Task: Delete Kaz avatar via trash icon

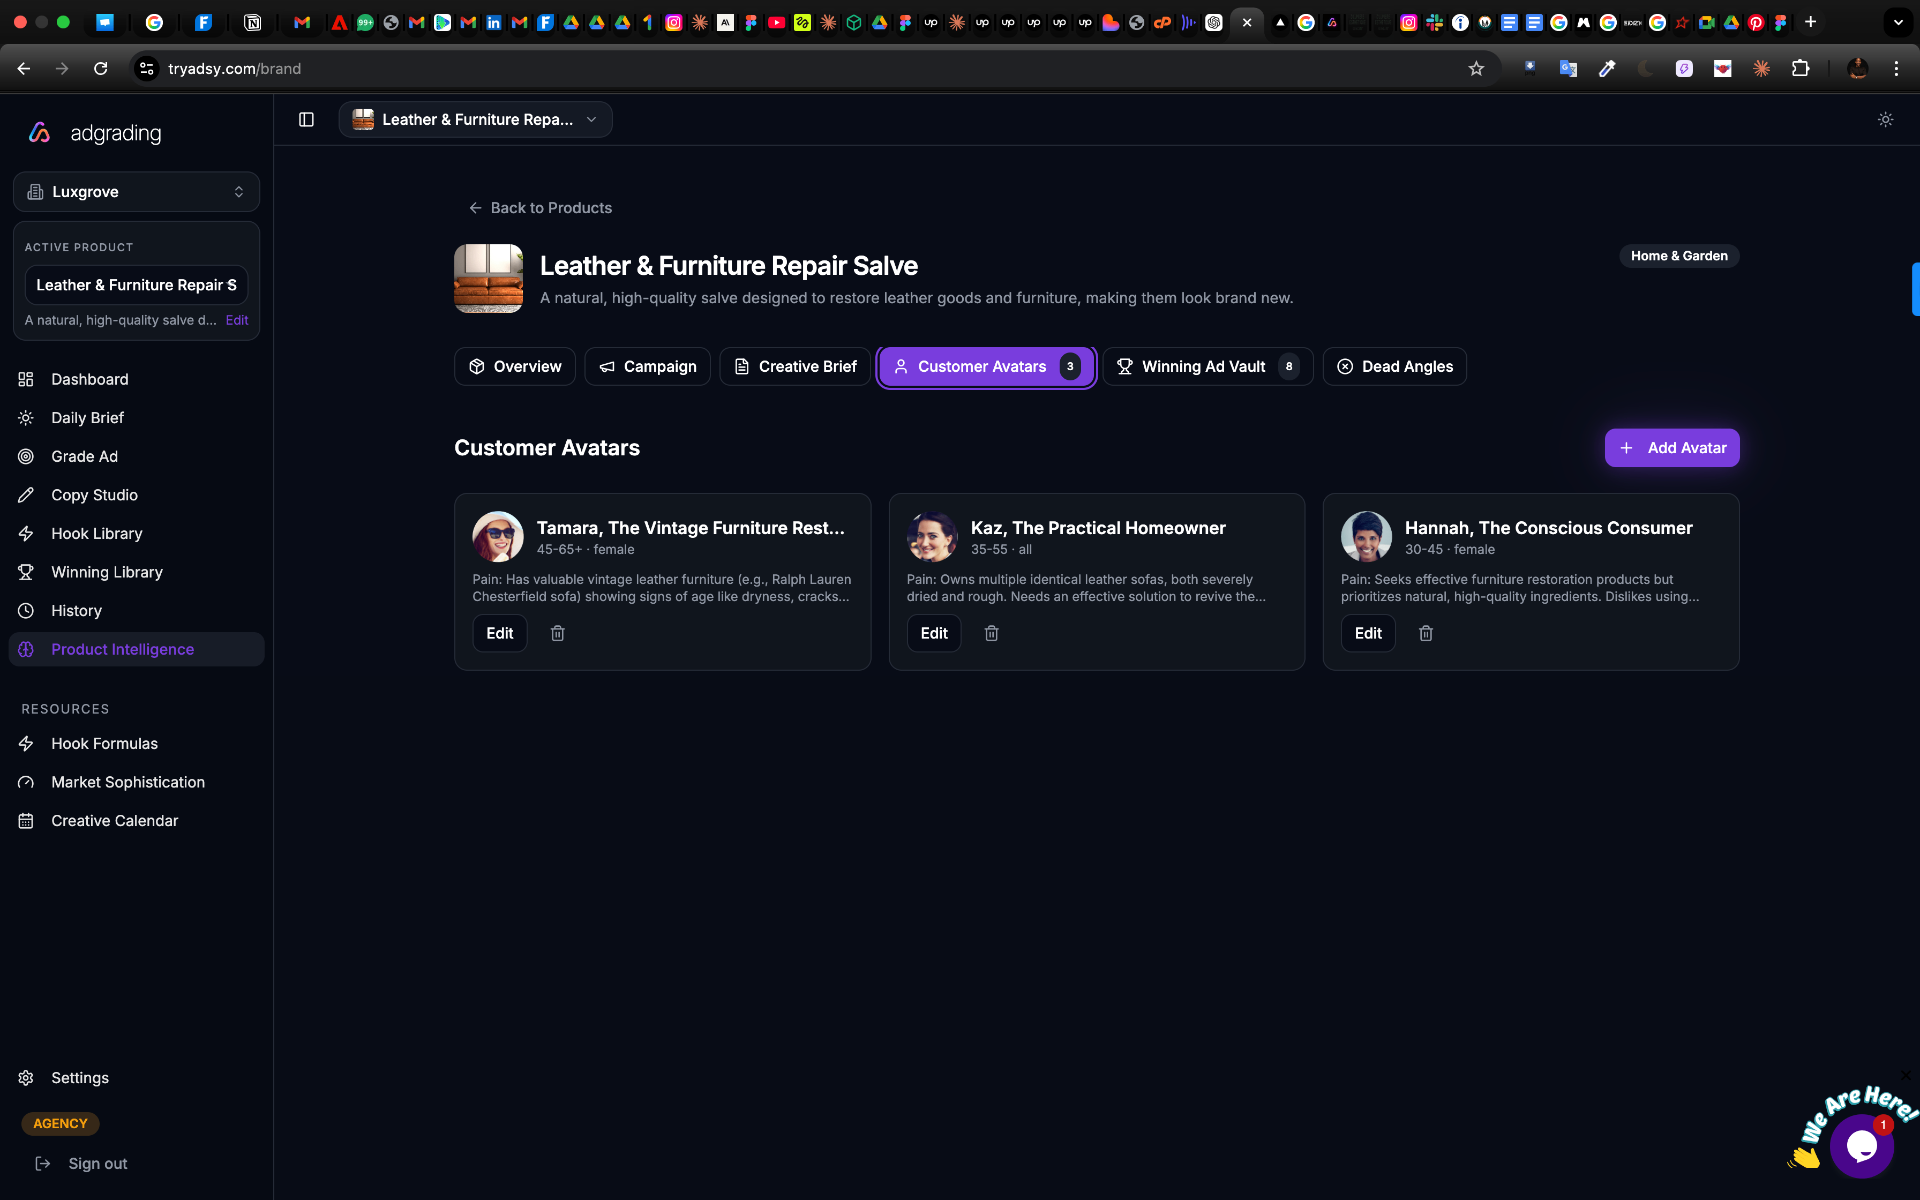Action: (992, 633)
